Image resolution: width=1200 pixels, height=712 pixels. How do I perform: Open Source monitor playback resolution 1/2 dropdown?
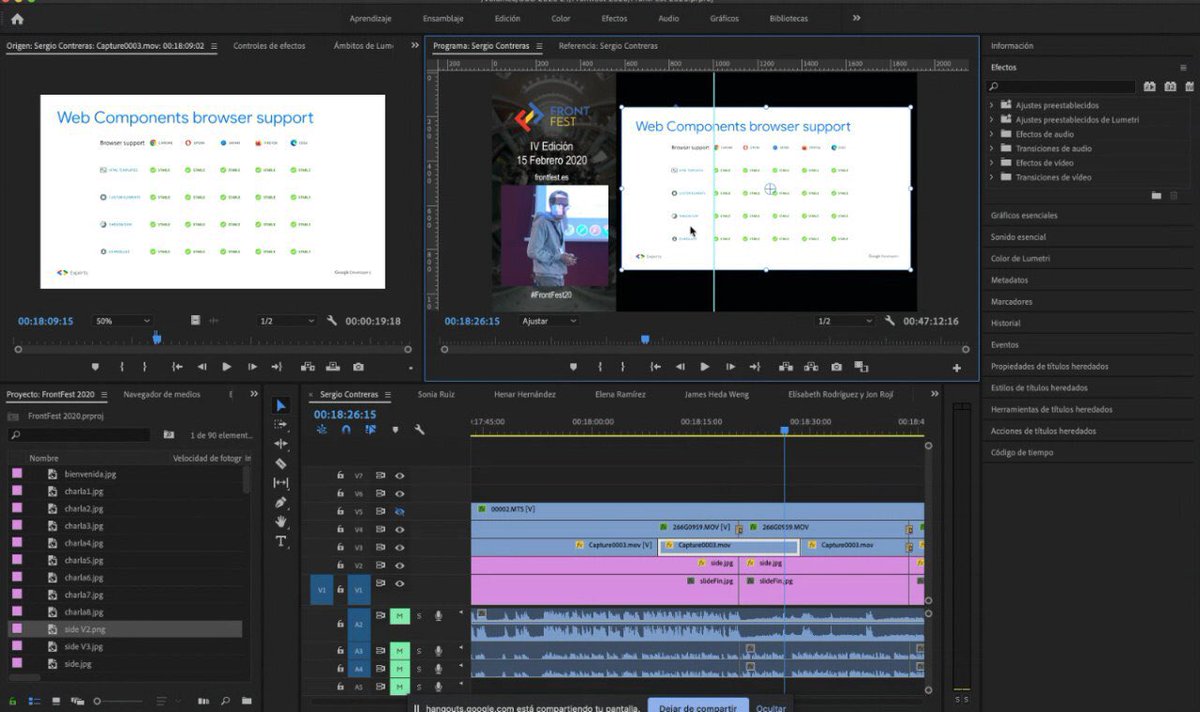pyautogui.click(x=287, y=321)
